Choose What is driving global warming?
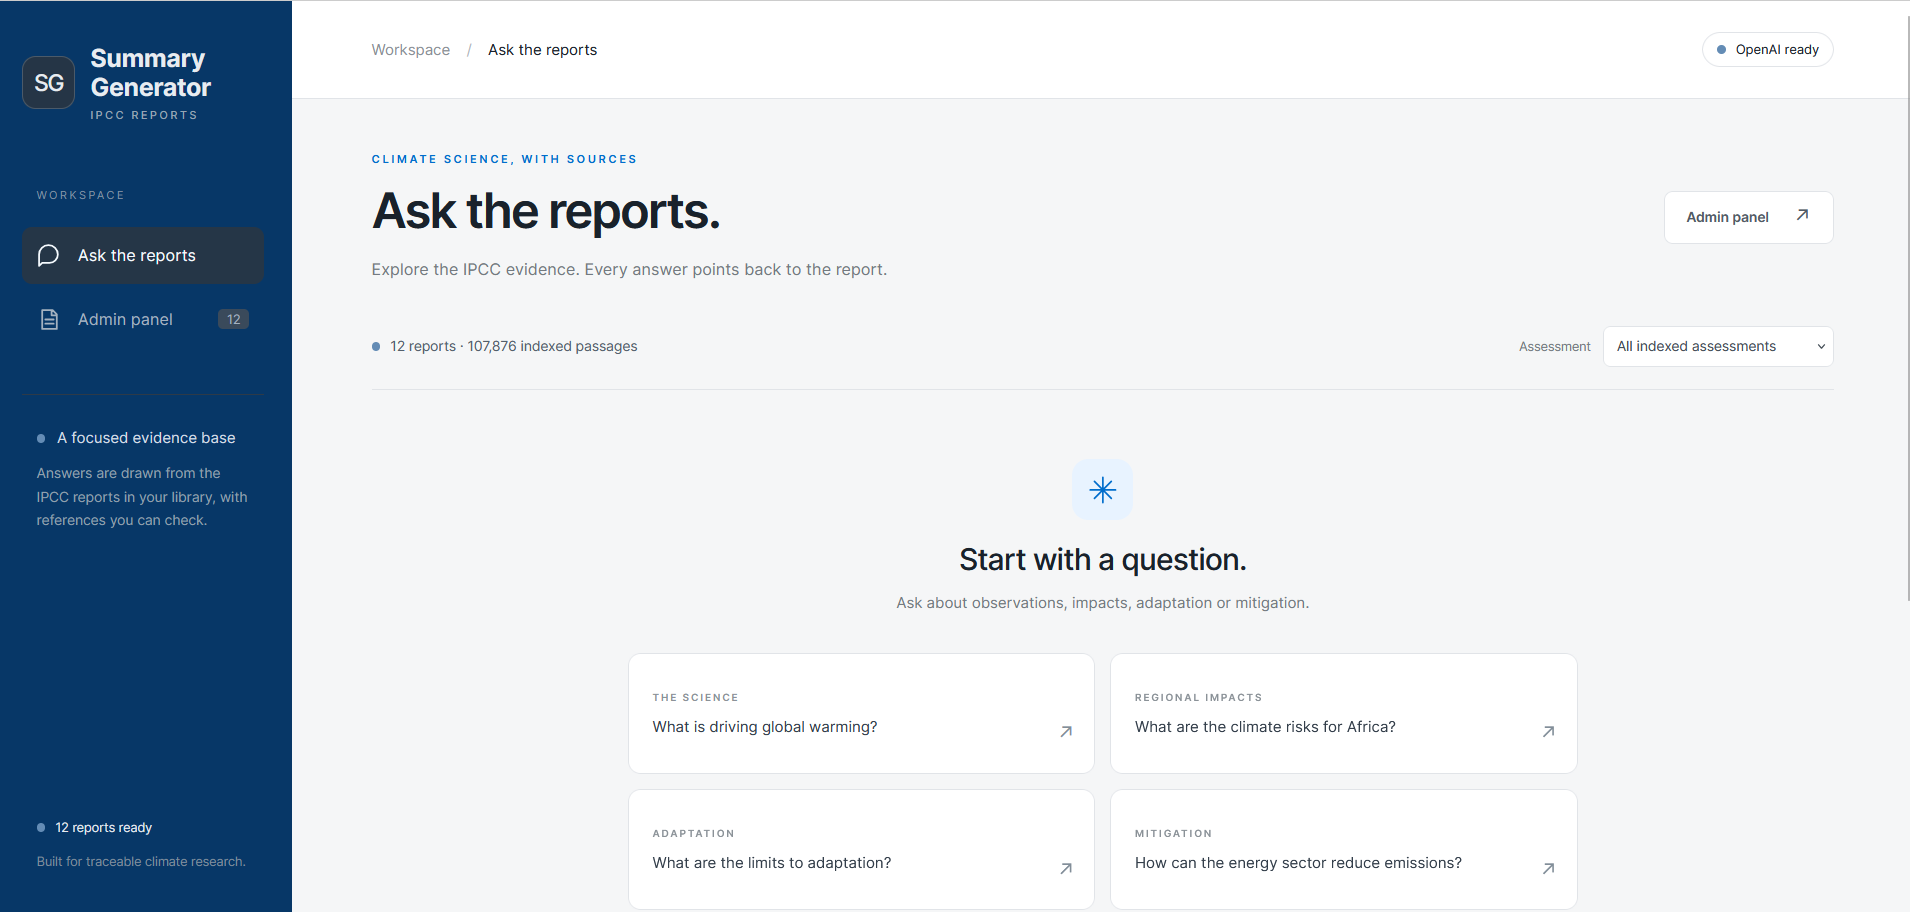This screenshot has height=912, width=1910. pos(861,713)
